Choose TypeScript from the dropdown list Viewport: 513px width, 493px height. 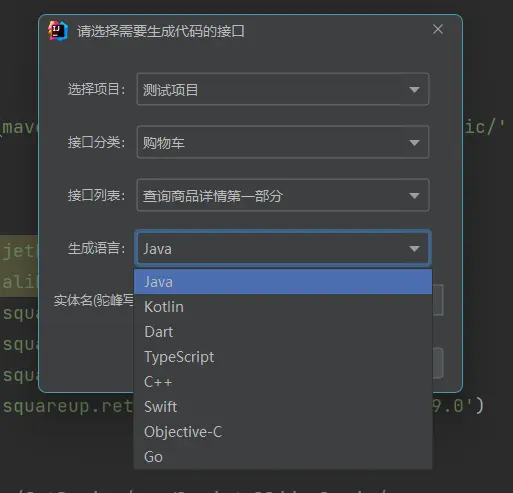tap(283, 357)
